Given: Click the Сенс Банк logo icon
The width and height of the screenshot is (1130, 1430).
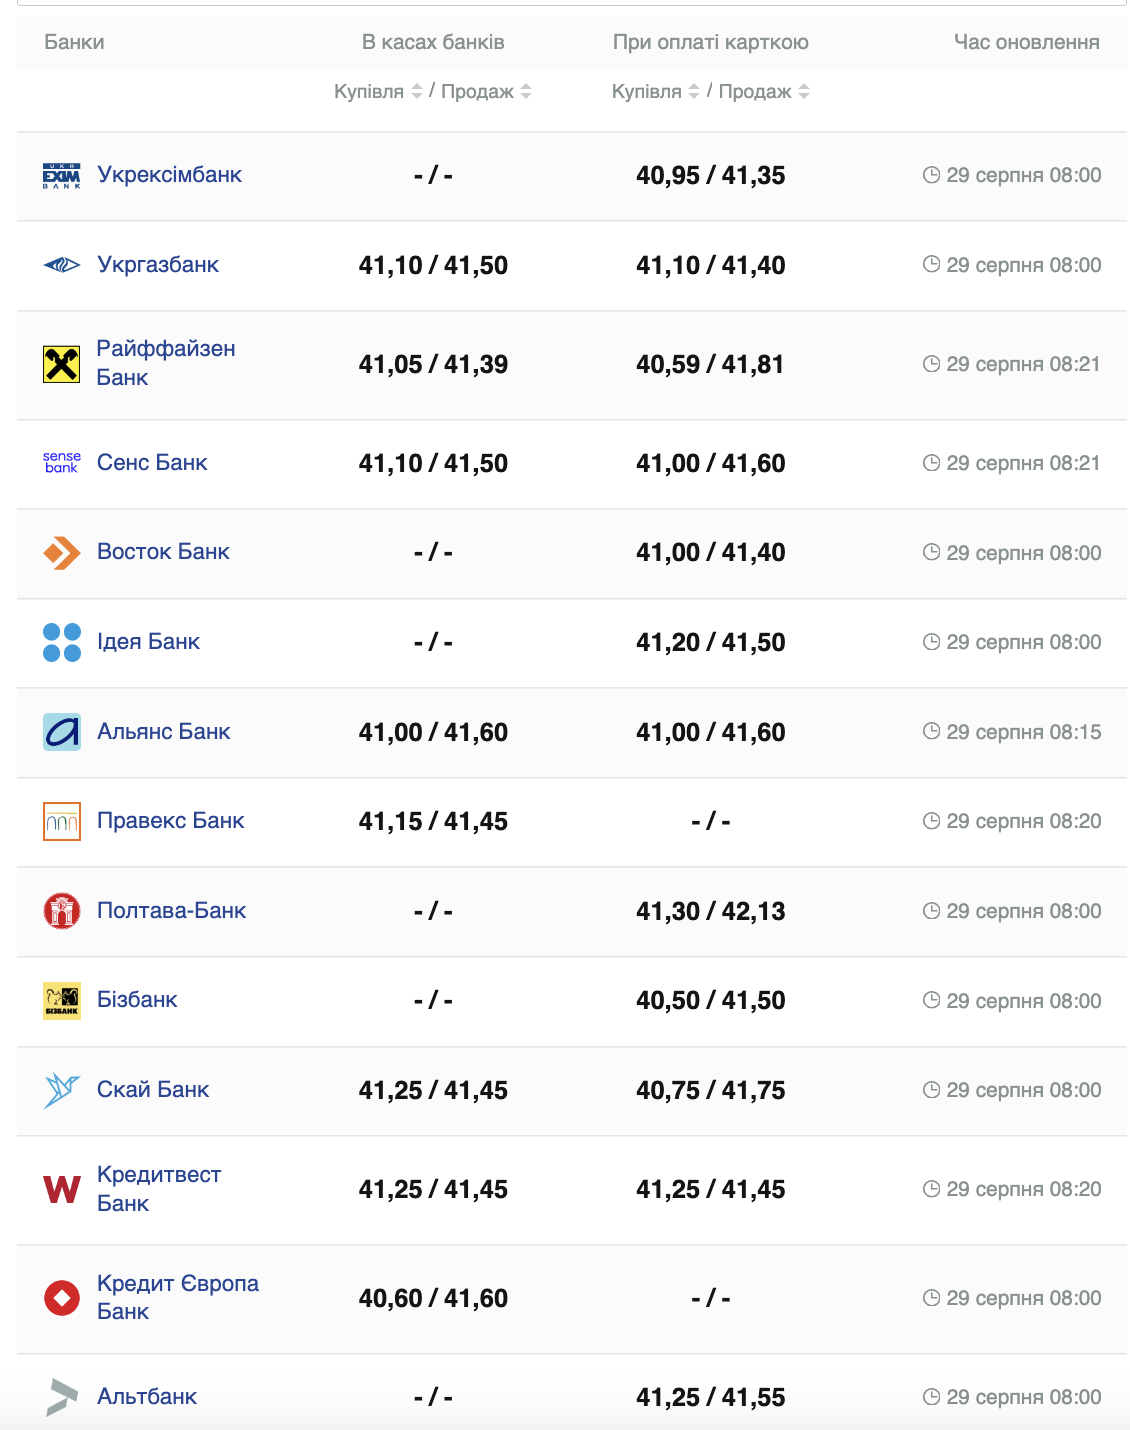Looking at the screenshot, I should point(62,462).
